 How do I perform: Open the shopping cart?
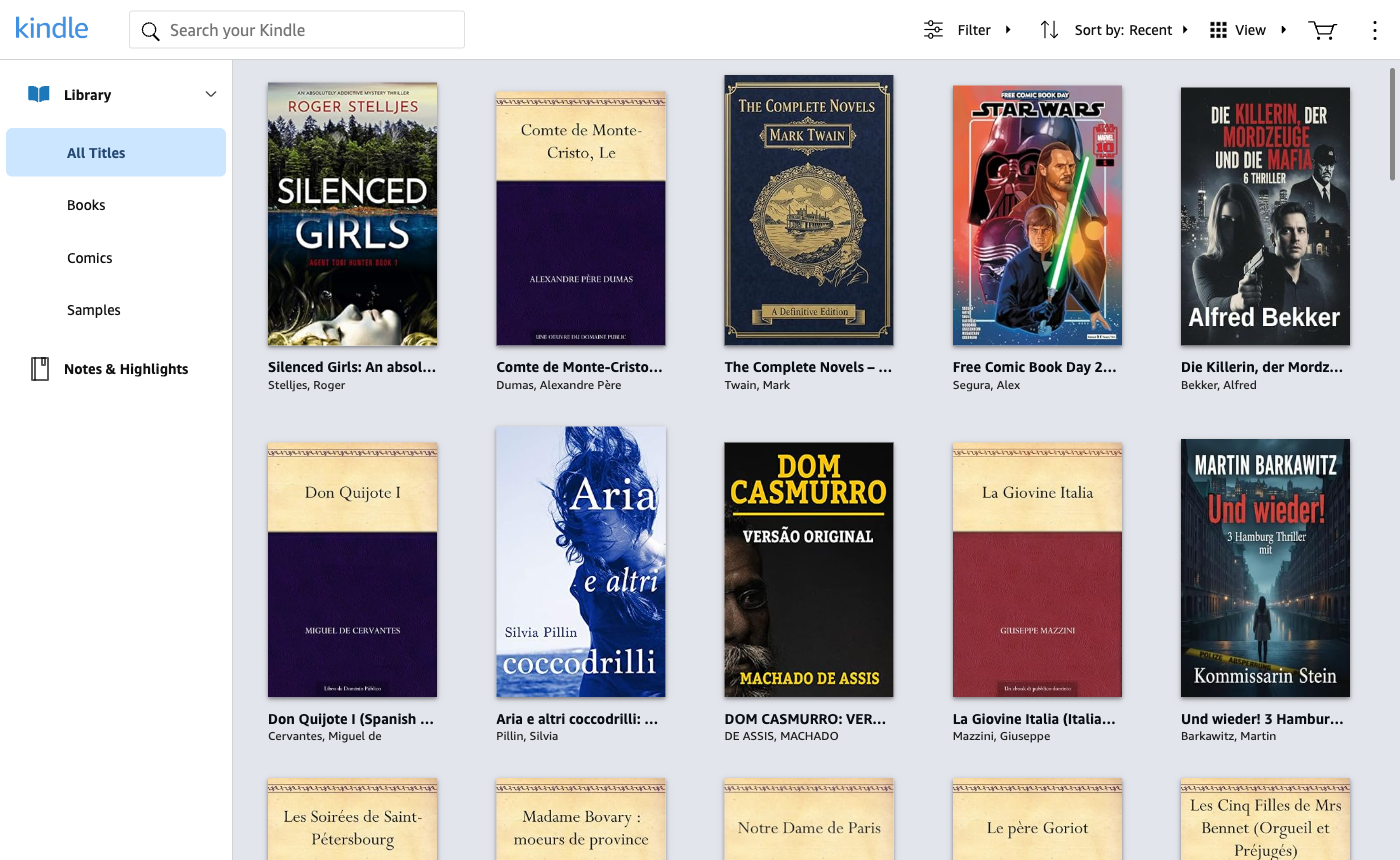pos(1322,30)
